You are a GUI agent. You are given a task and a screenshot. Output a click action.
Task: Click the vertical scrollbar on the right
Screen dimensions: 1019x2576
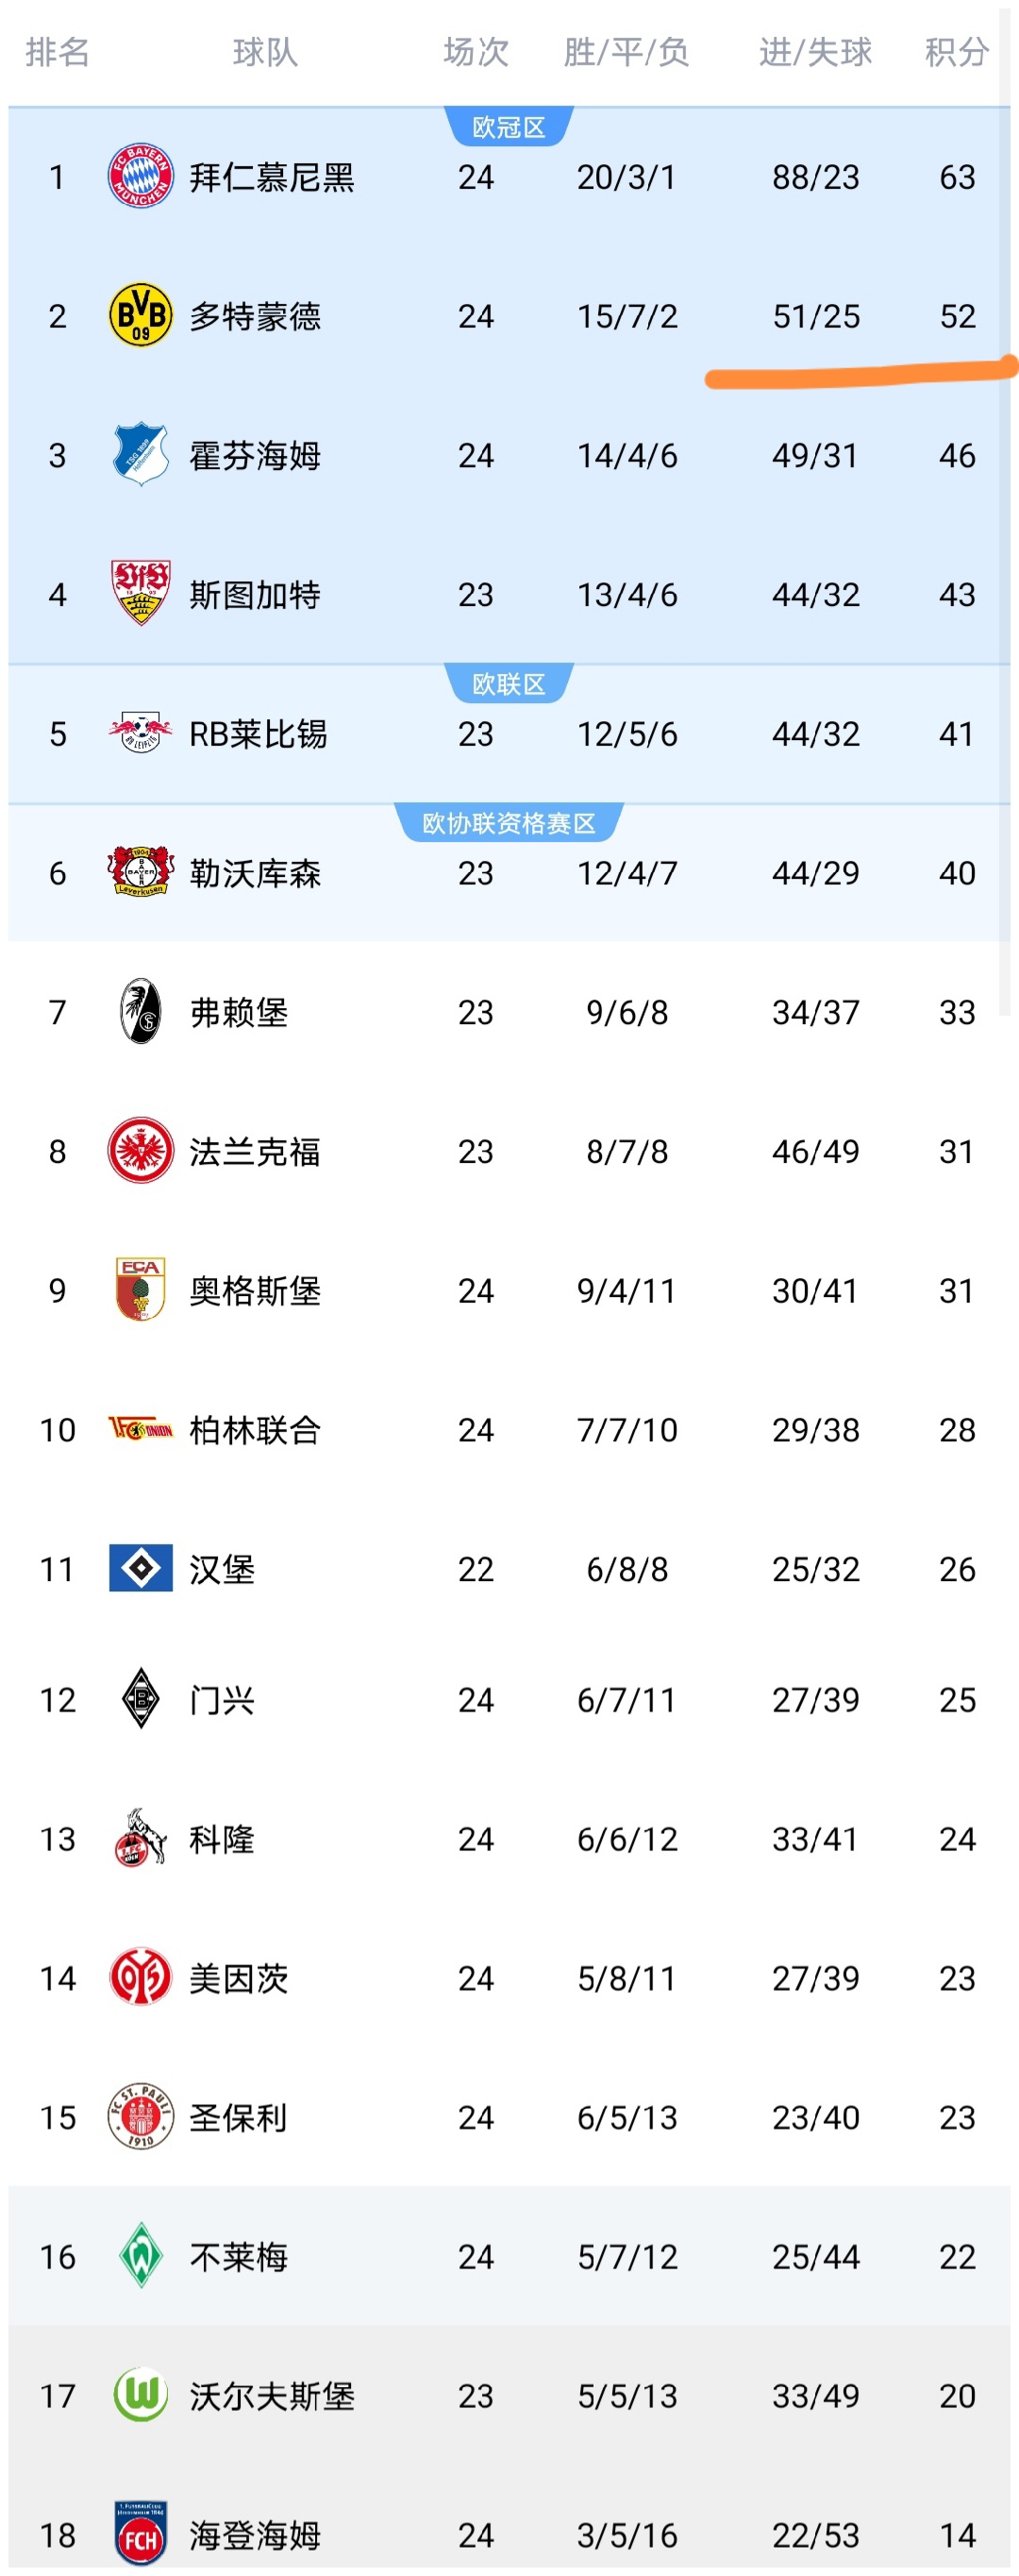[x=1005, y=500]
